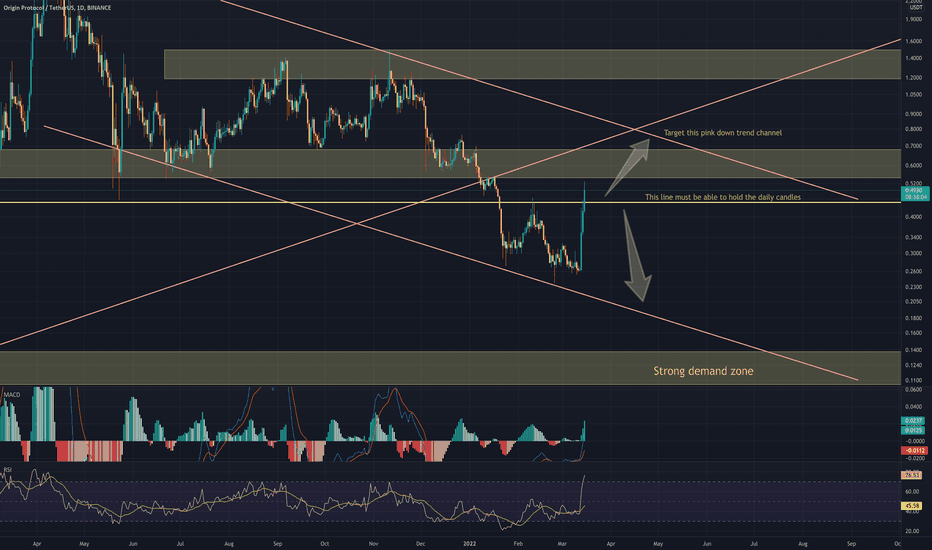Screen dimensions: 932x550
Task: Click the yellow RSI average tag 45.58
Action: 912,506
